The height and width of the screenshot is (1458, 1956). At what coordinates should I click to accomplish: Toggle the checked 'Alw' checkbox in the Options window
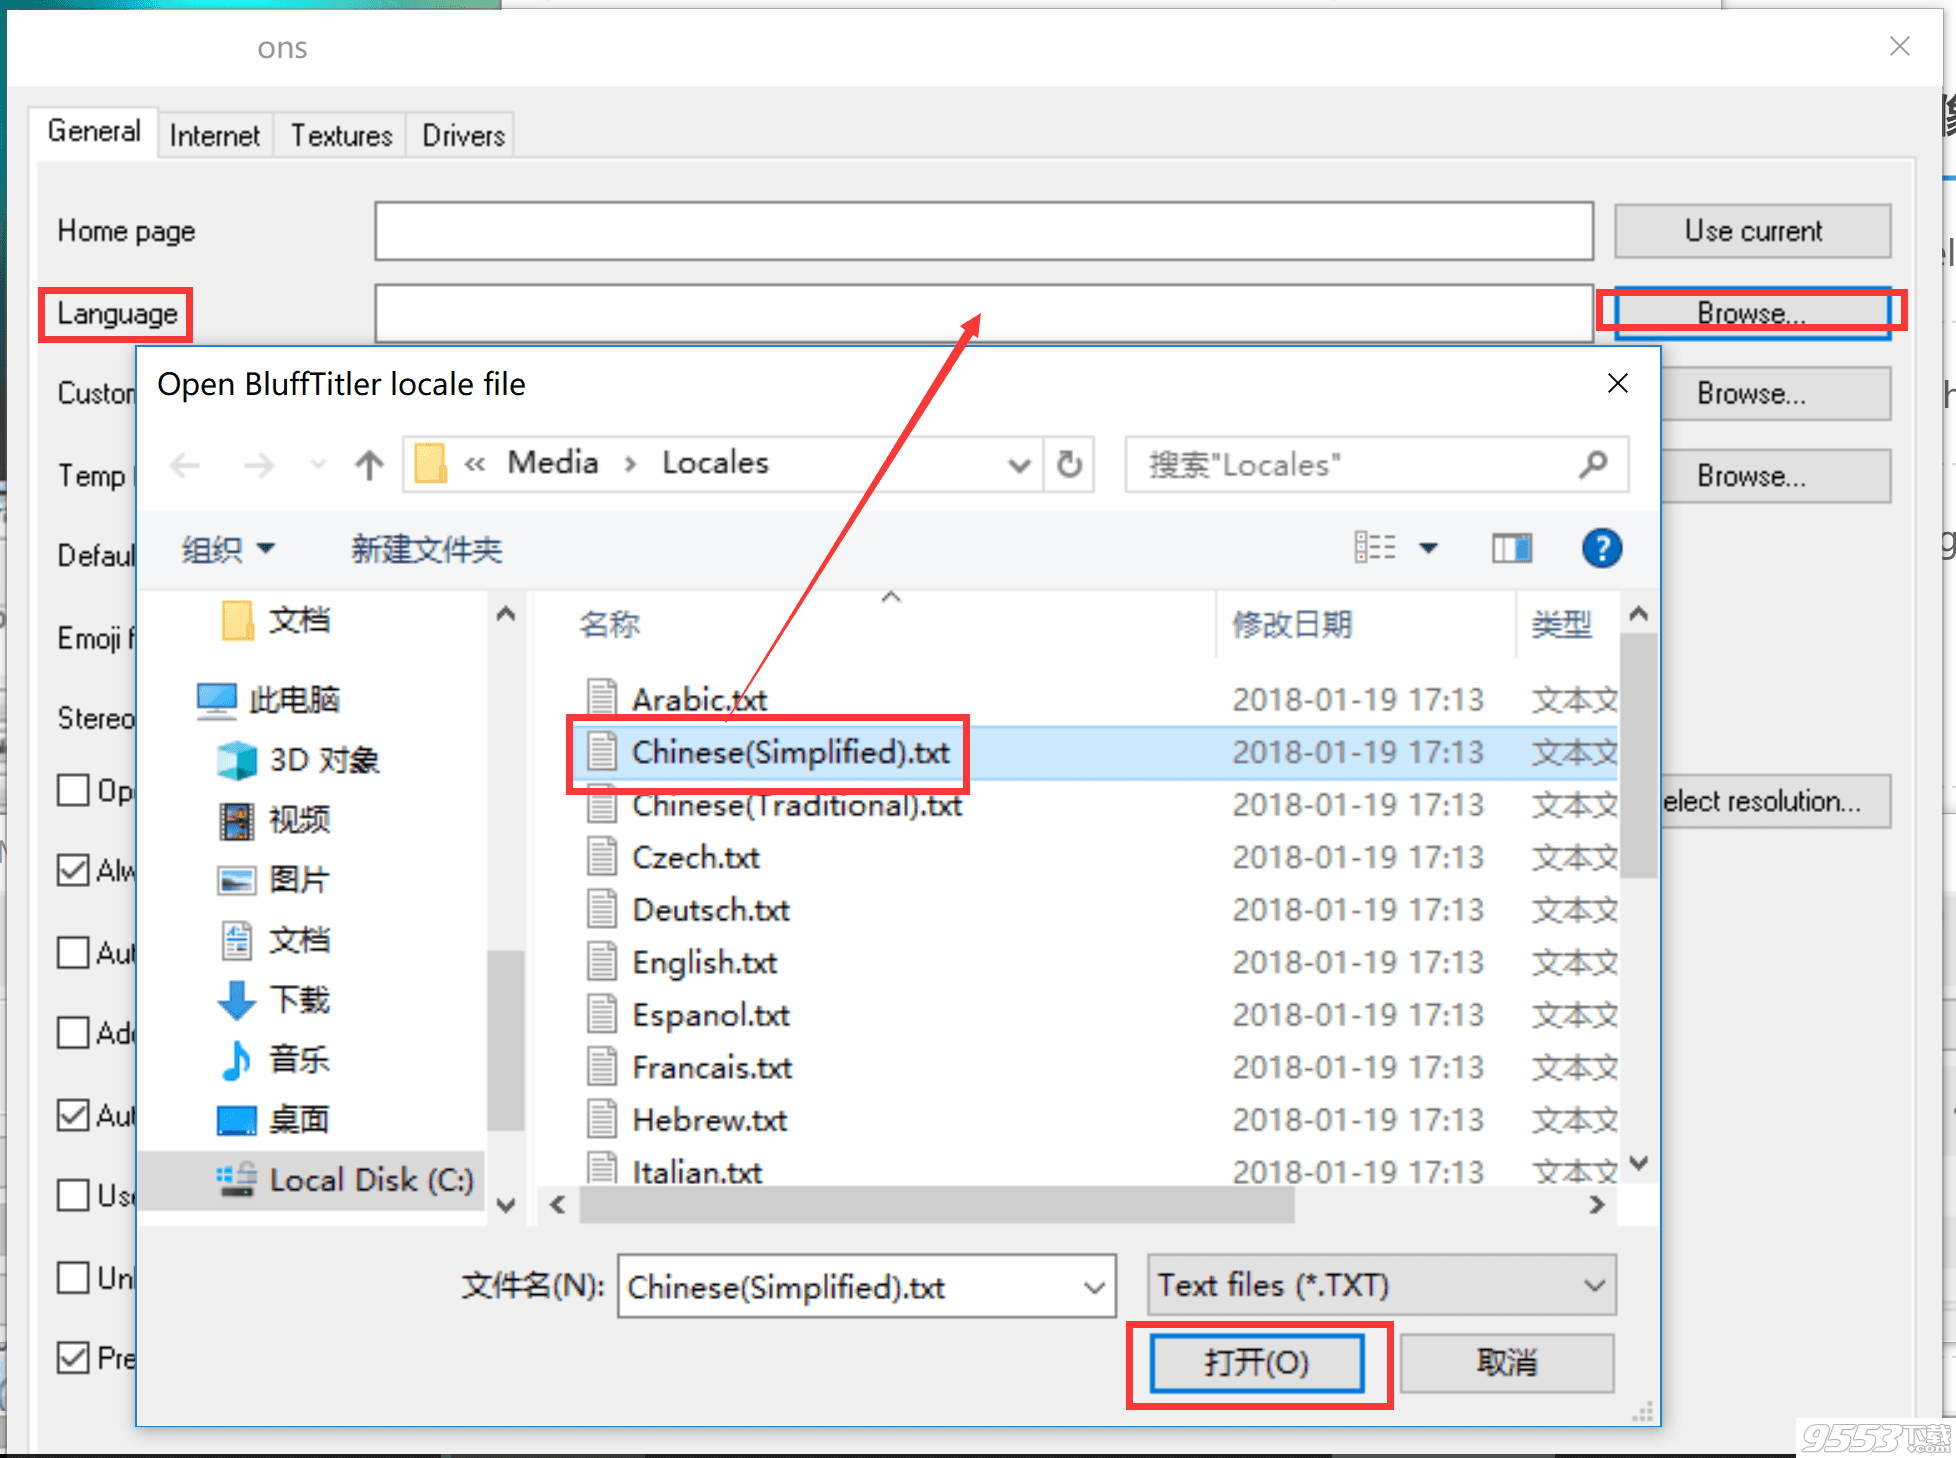73,870
